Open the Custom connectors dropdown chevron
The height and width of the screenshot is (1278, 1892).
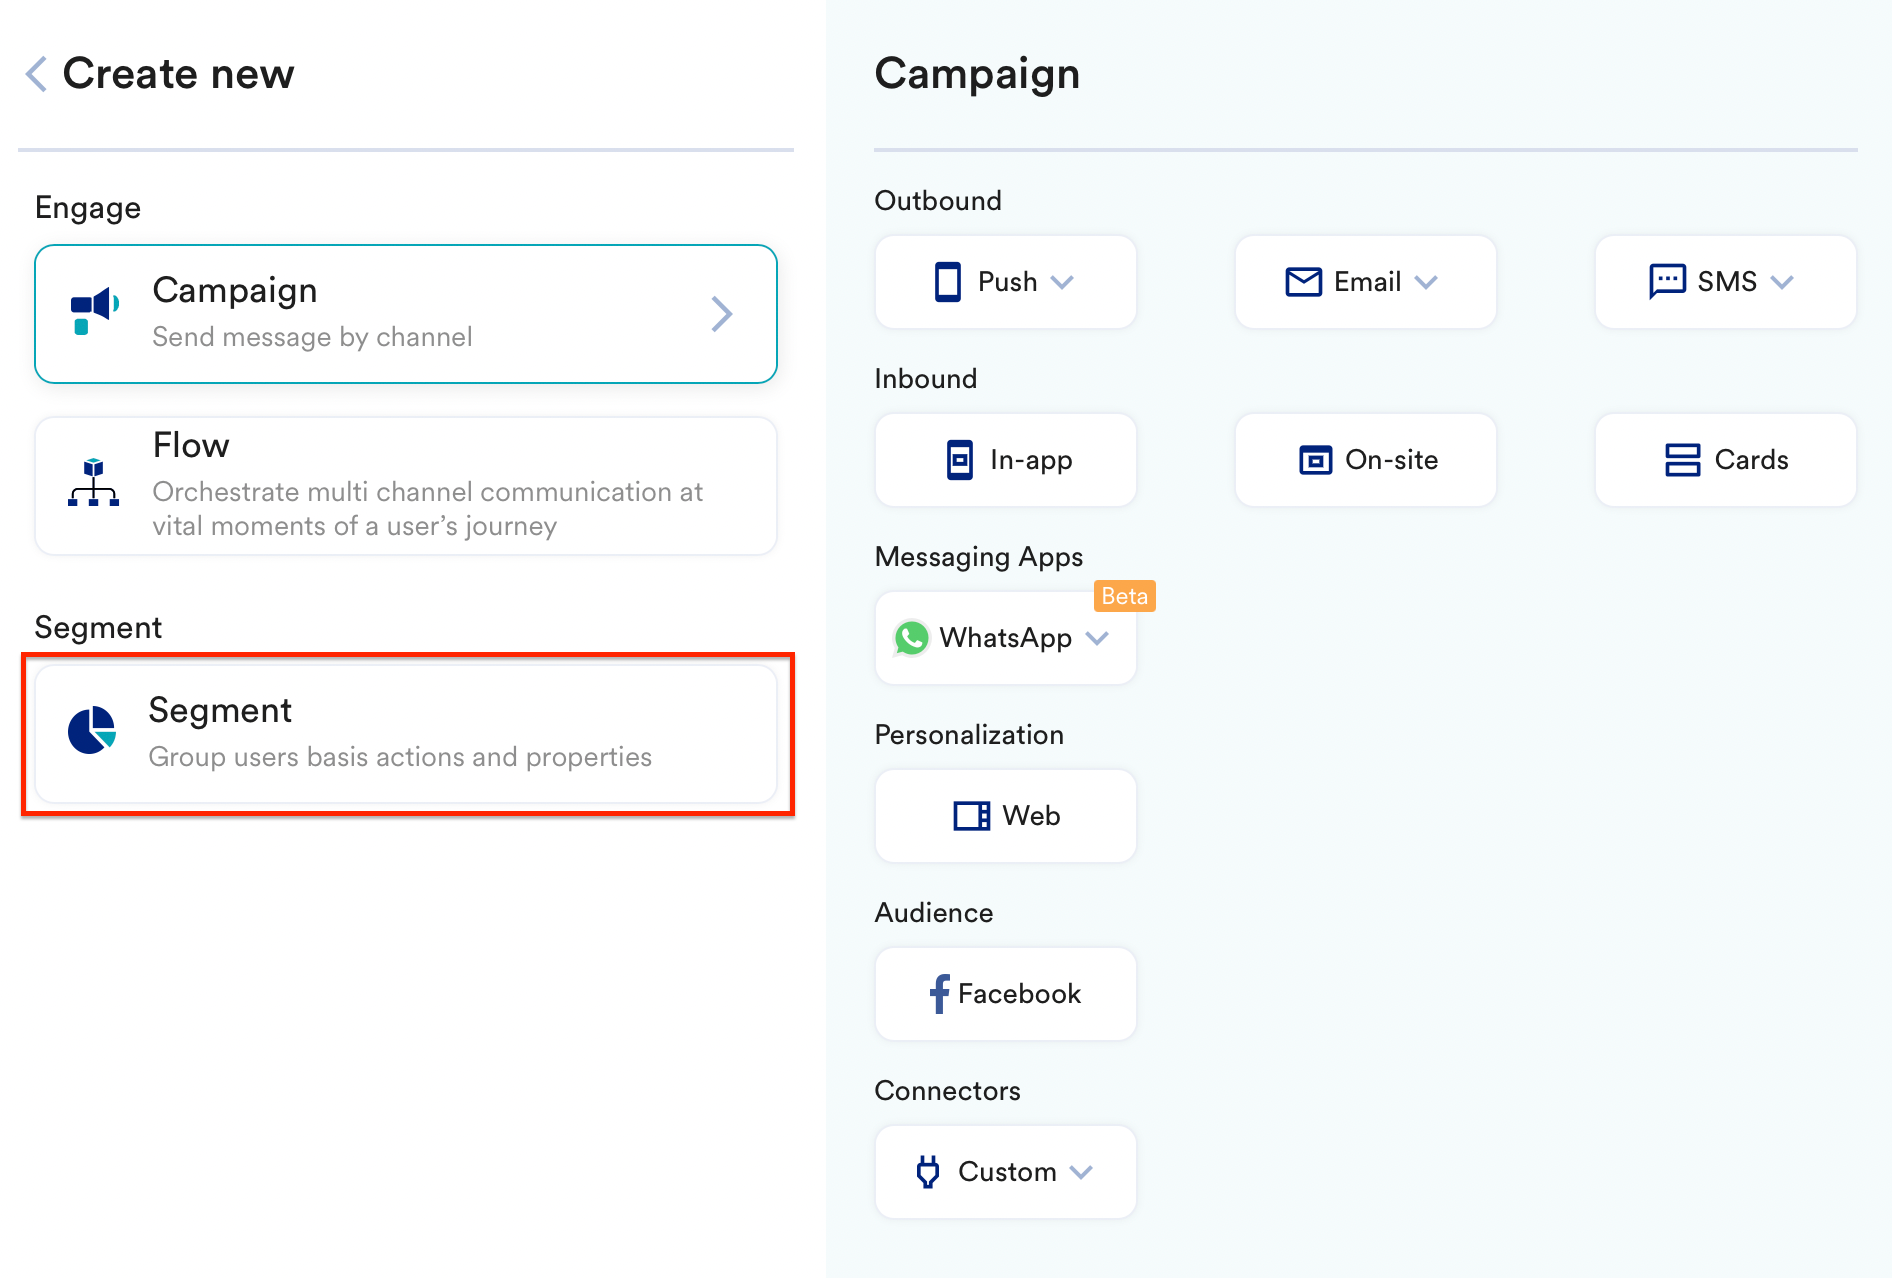coord(1081,1172)
